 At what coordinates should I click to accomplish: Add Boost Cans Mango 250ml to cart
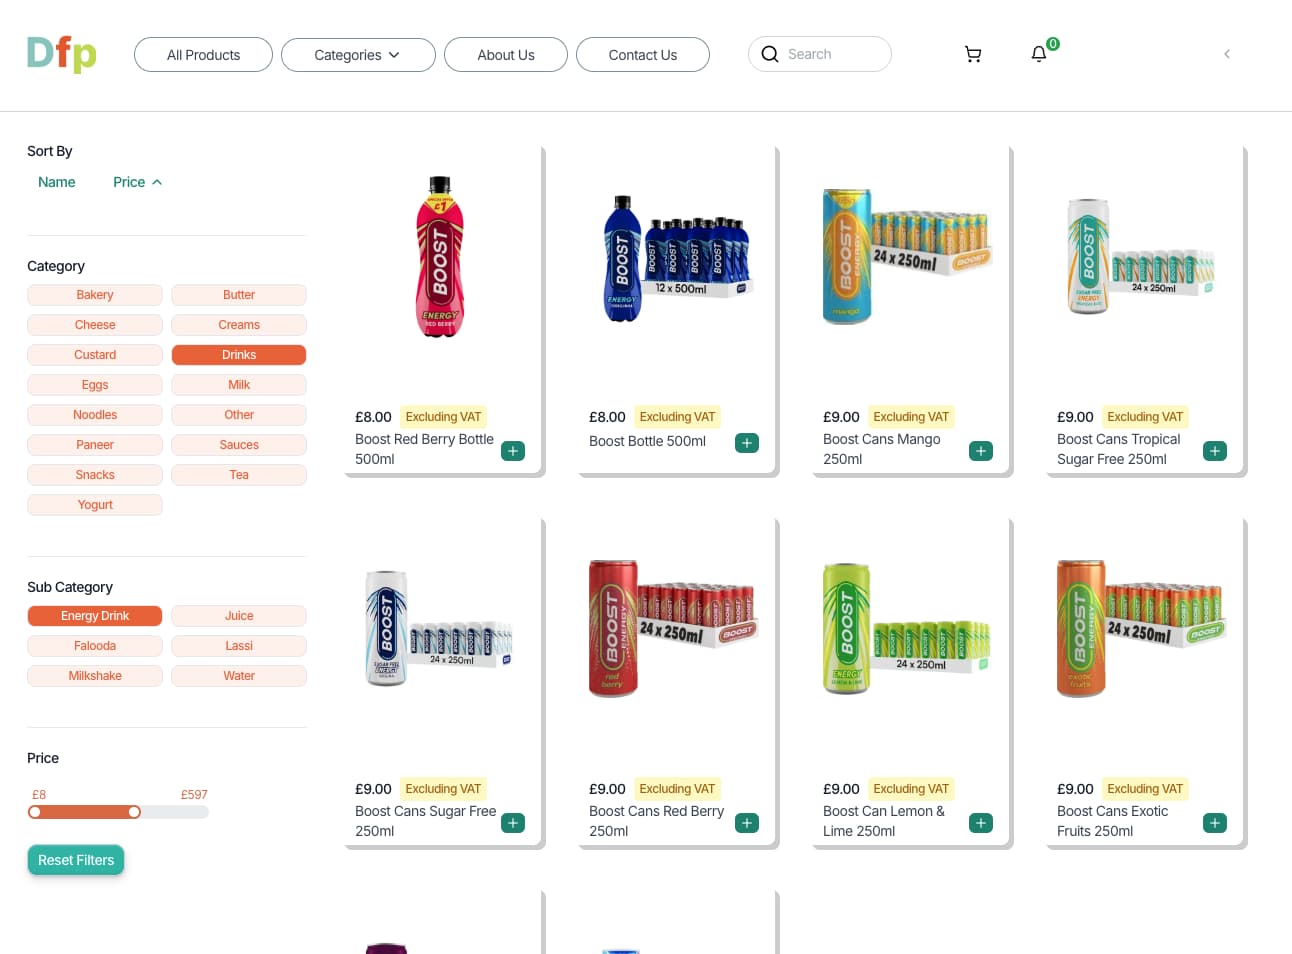point(981,451)
